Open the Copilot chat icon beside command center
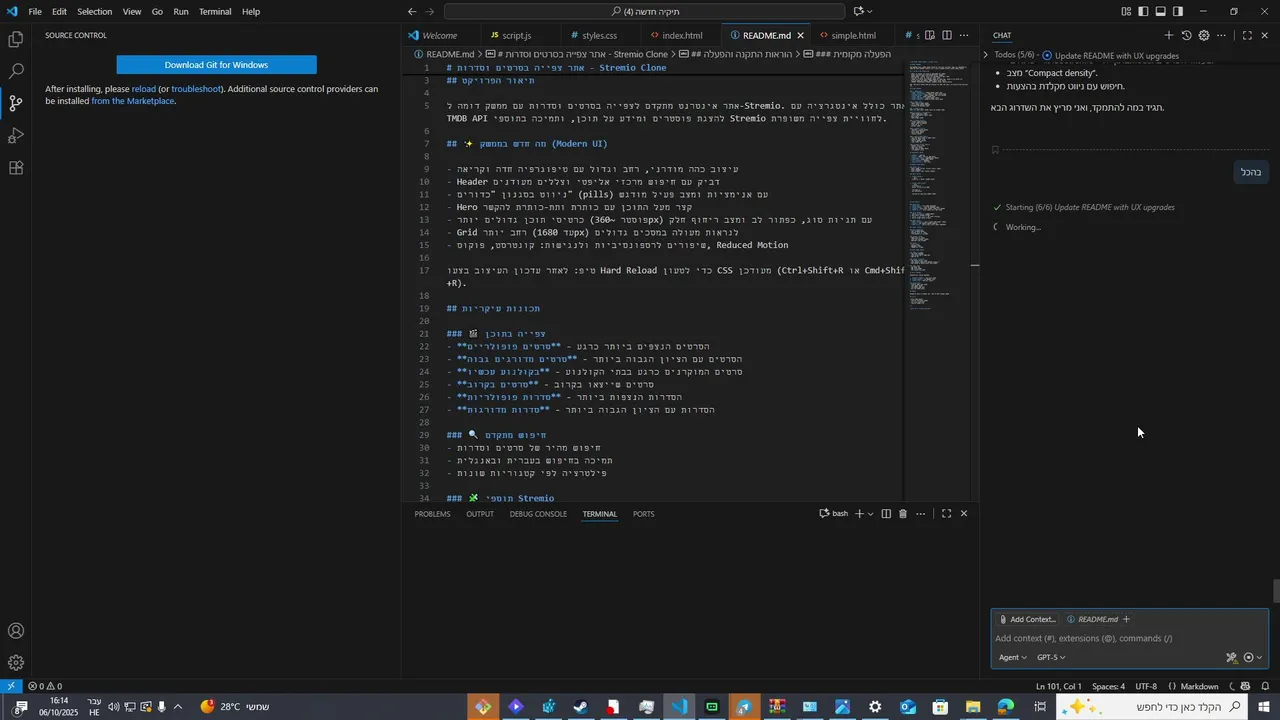Viewport: 1280px width, 720px height. coord(858,12)
